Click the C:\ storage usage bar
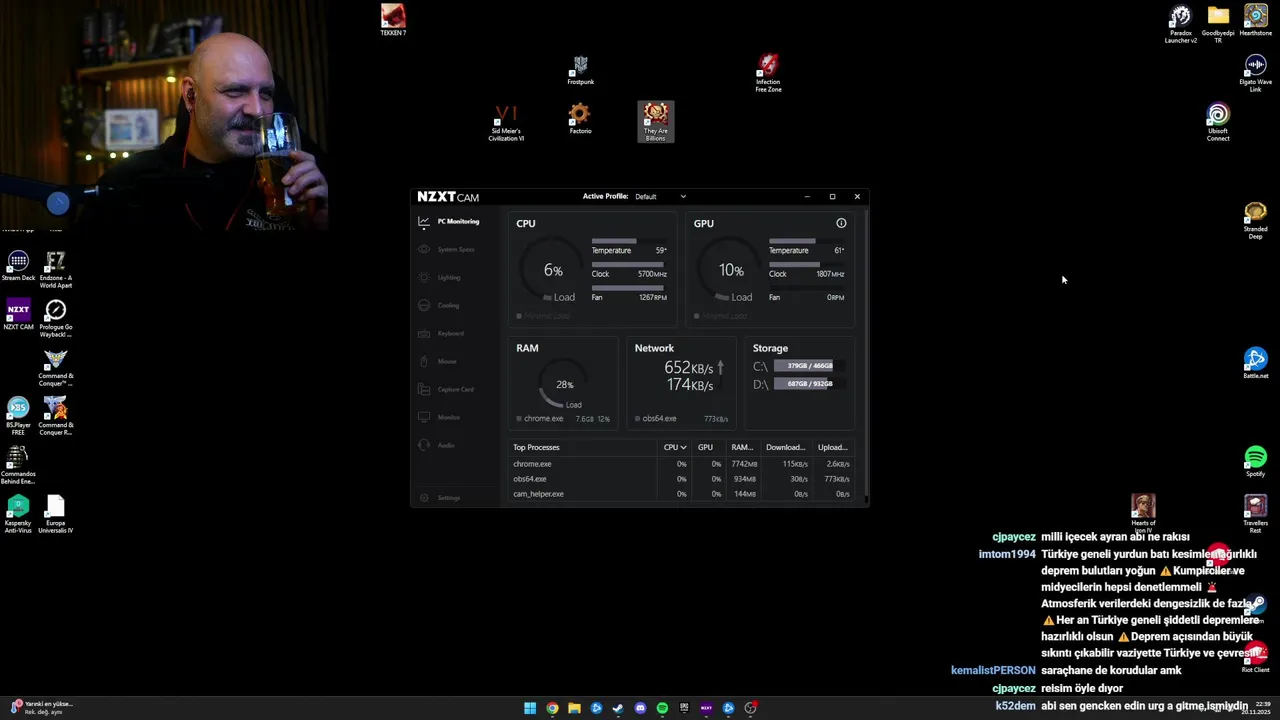Image resolution: width=1280 pixels, height=720 pixels. click(810, 366)
